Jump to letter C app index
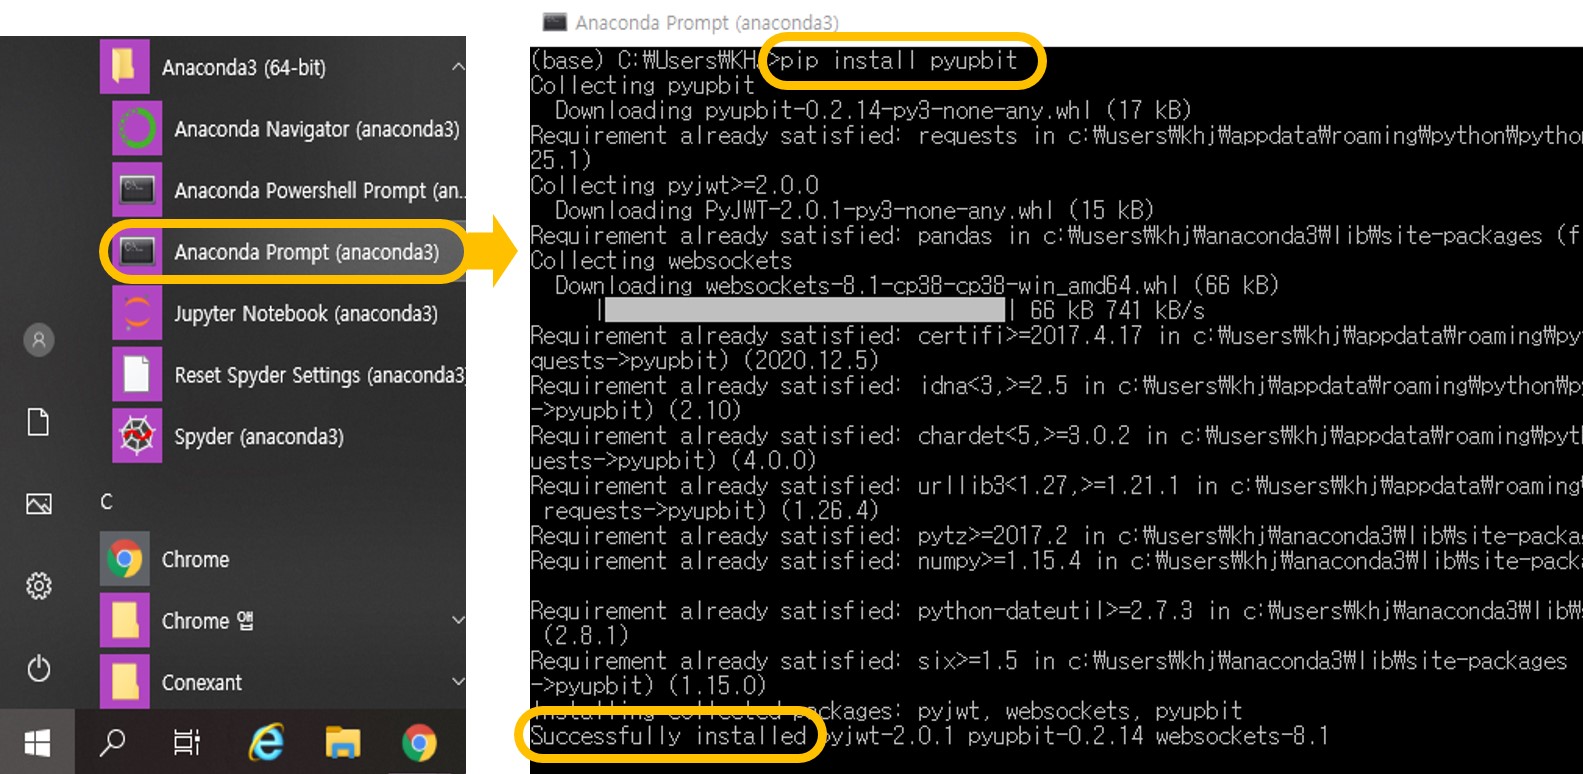This screenshot has height=774, width=1583. (107, 501)
